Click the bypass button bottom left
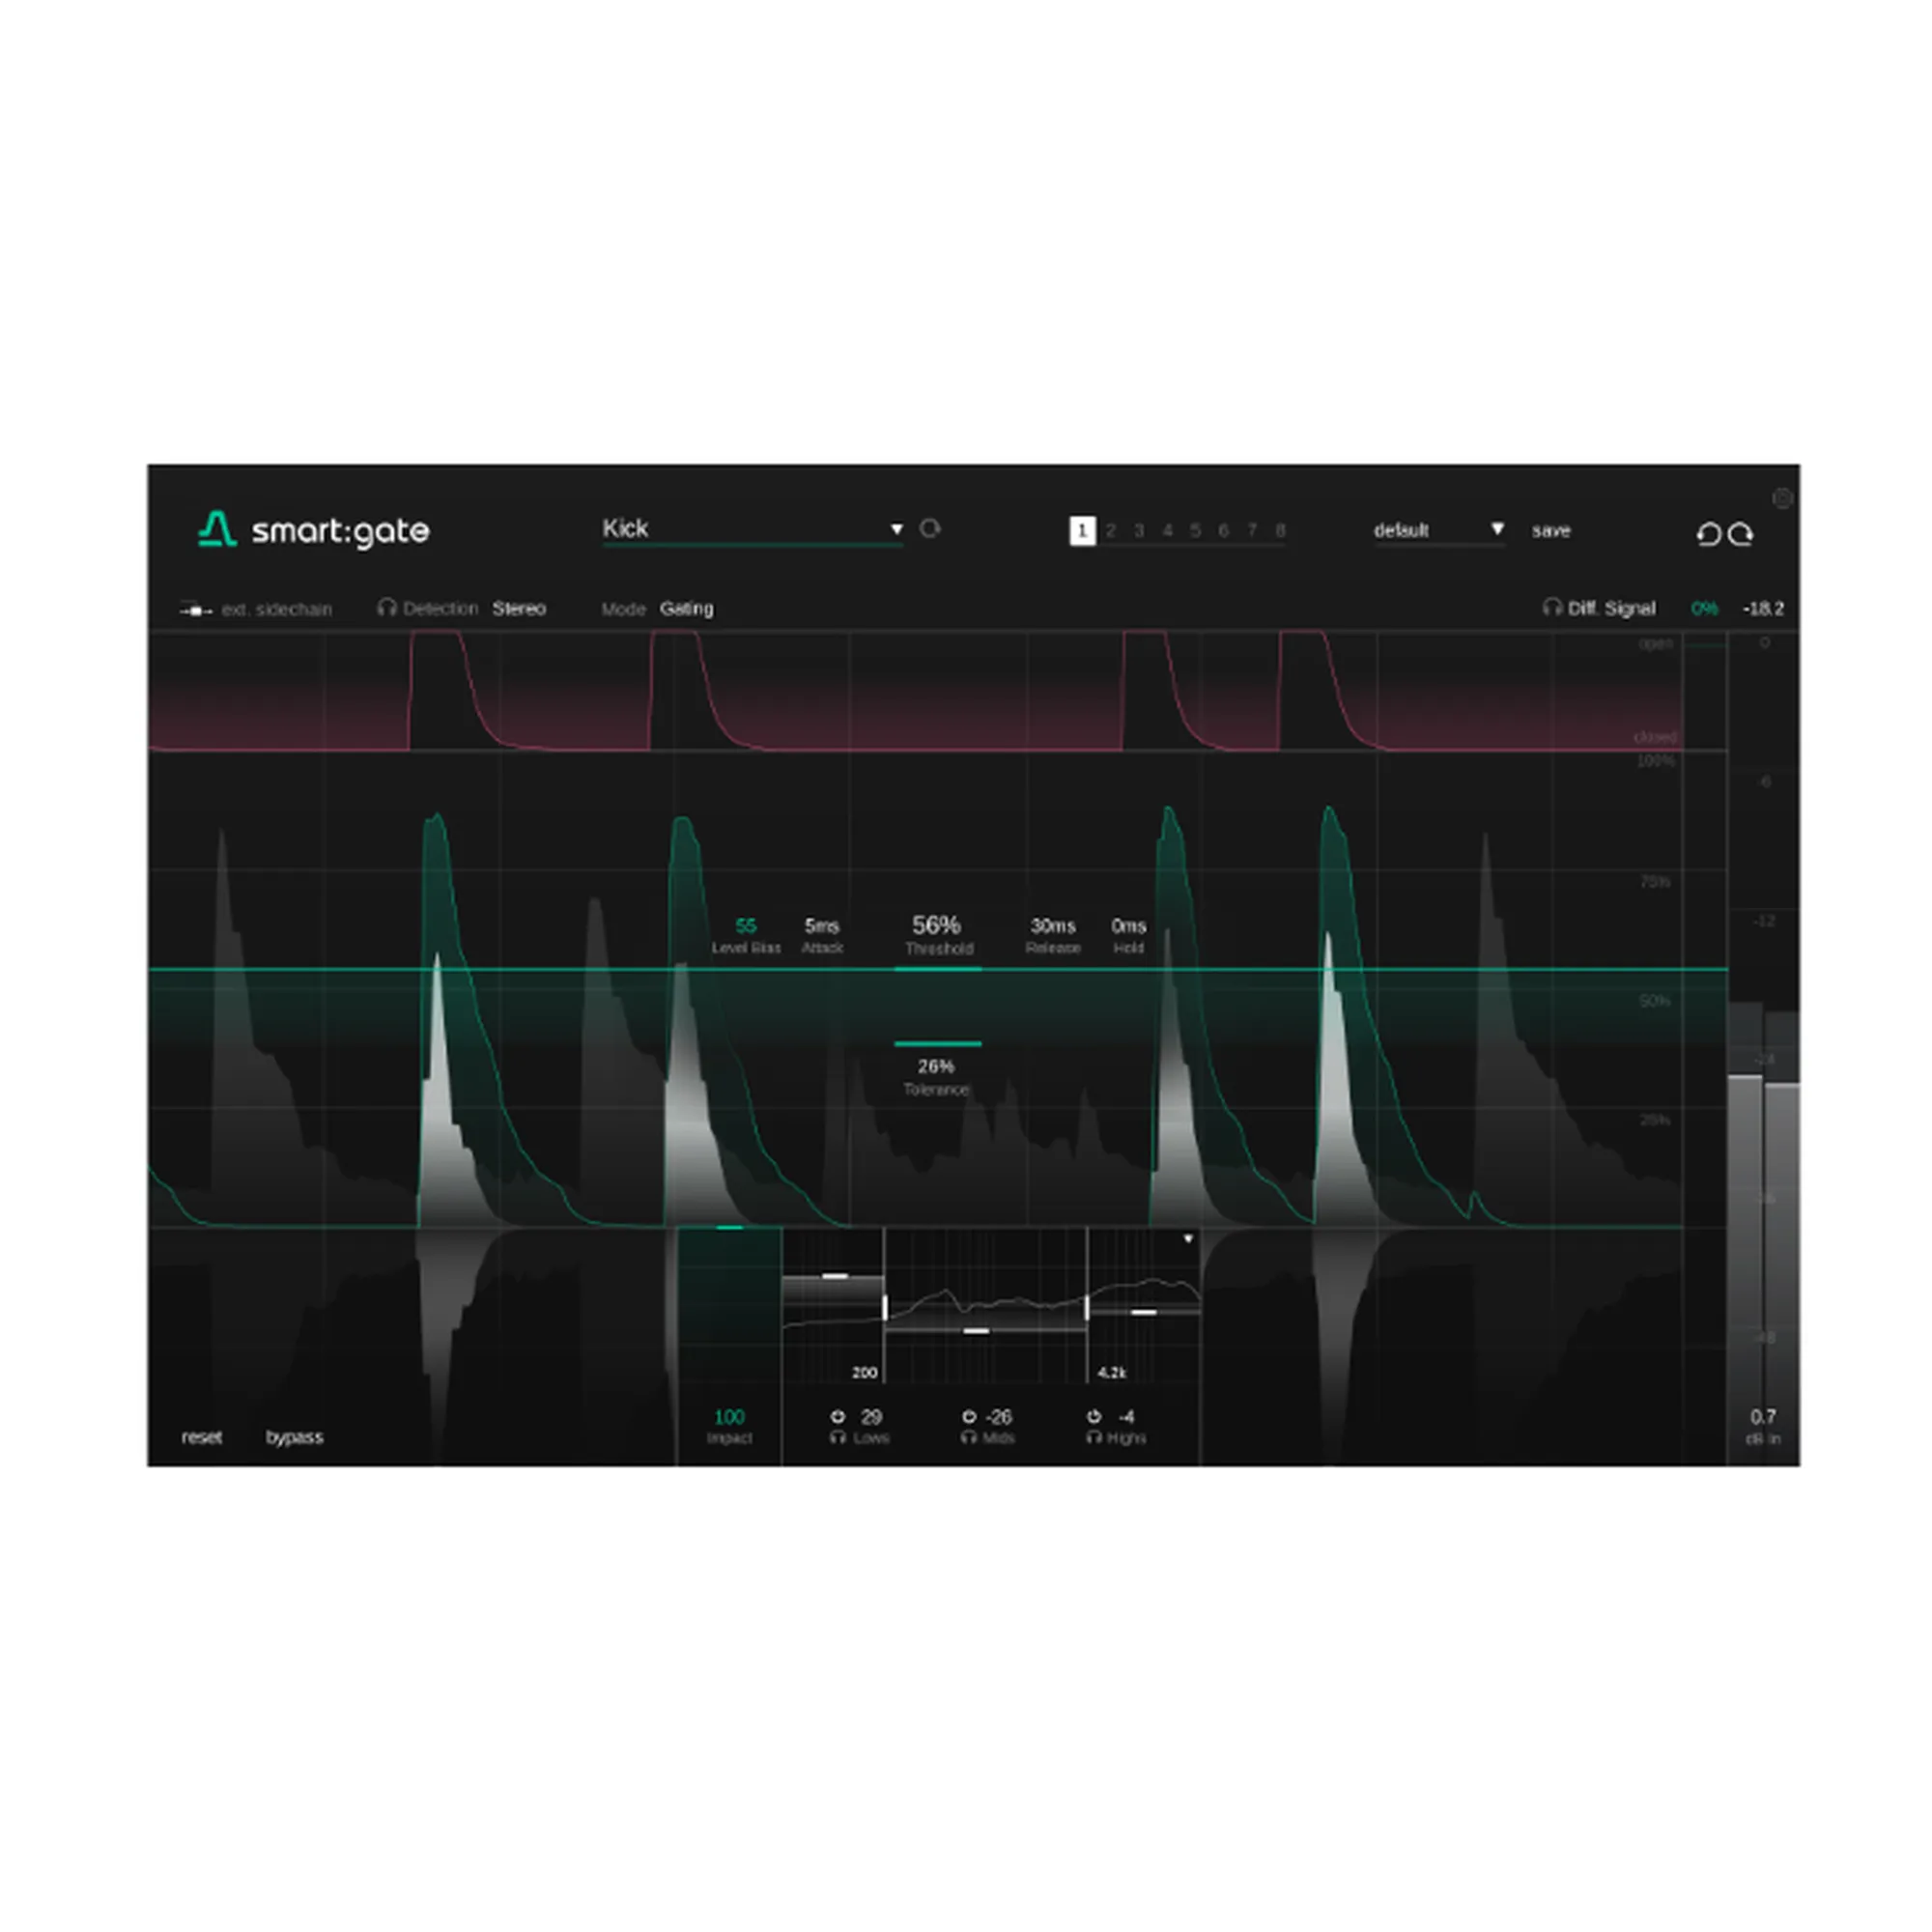The width and height of the screenshot is (1932, 1932). click(294, 1437)
